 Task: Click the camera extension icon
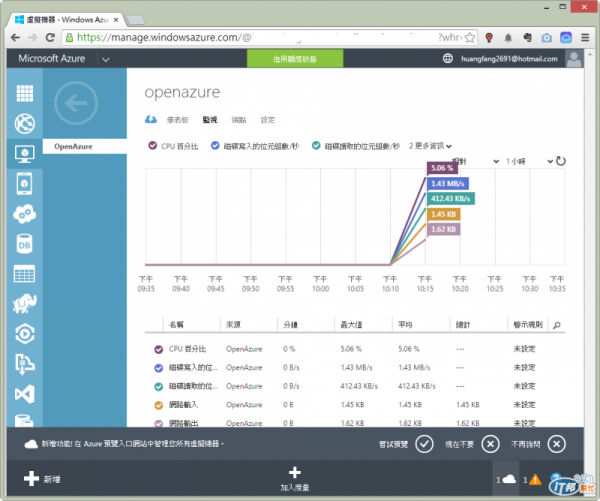point(546,38)
